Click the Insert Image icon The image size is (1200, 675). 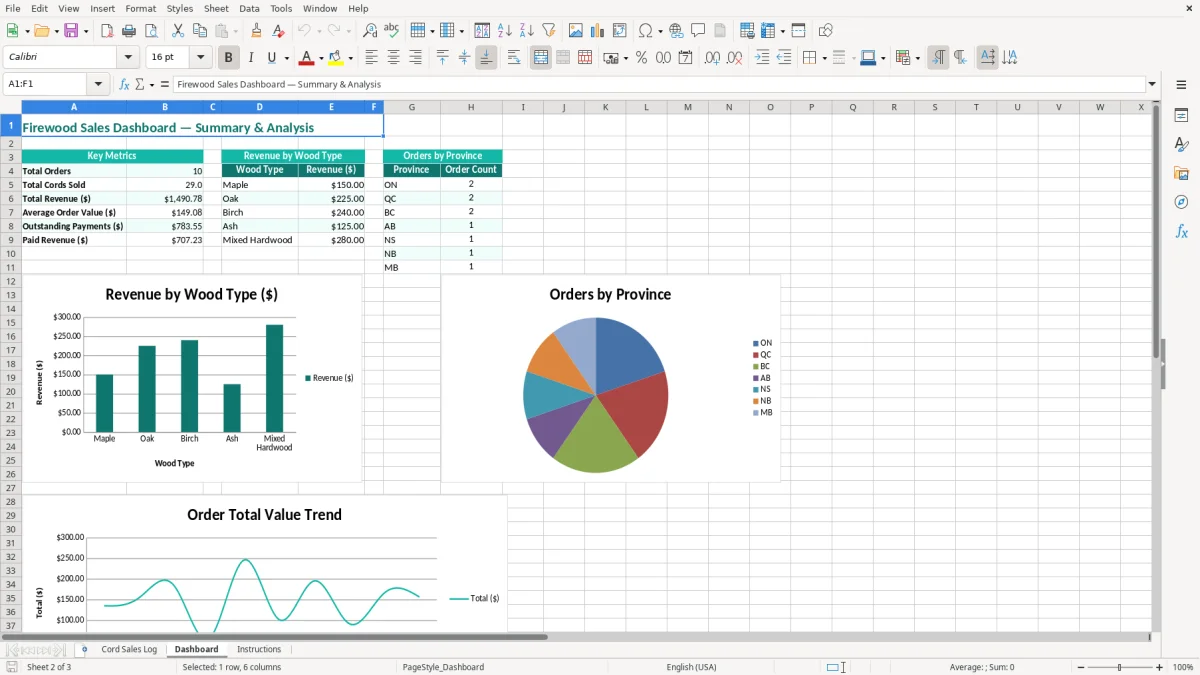click(x=576, y=31)
